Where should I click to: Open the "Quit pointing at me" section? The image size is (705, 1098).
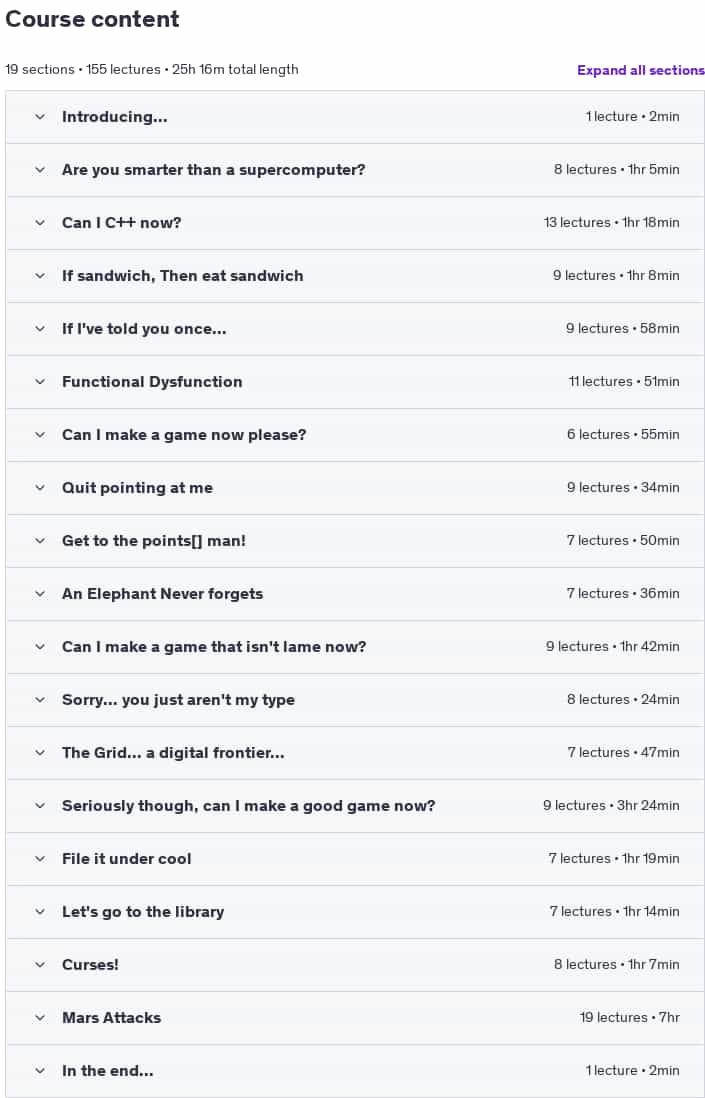click(x=356, y=487)
